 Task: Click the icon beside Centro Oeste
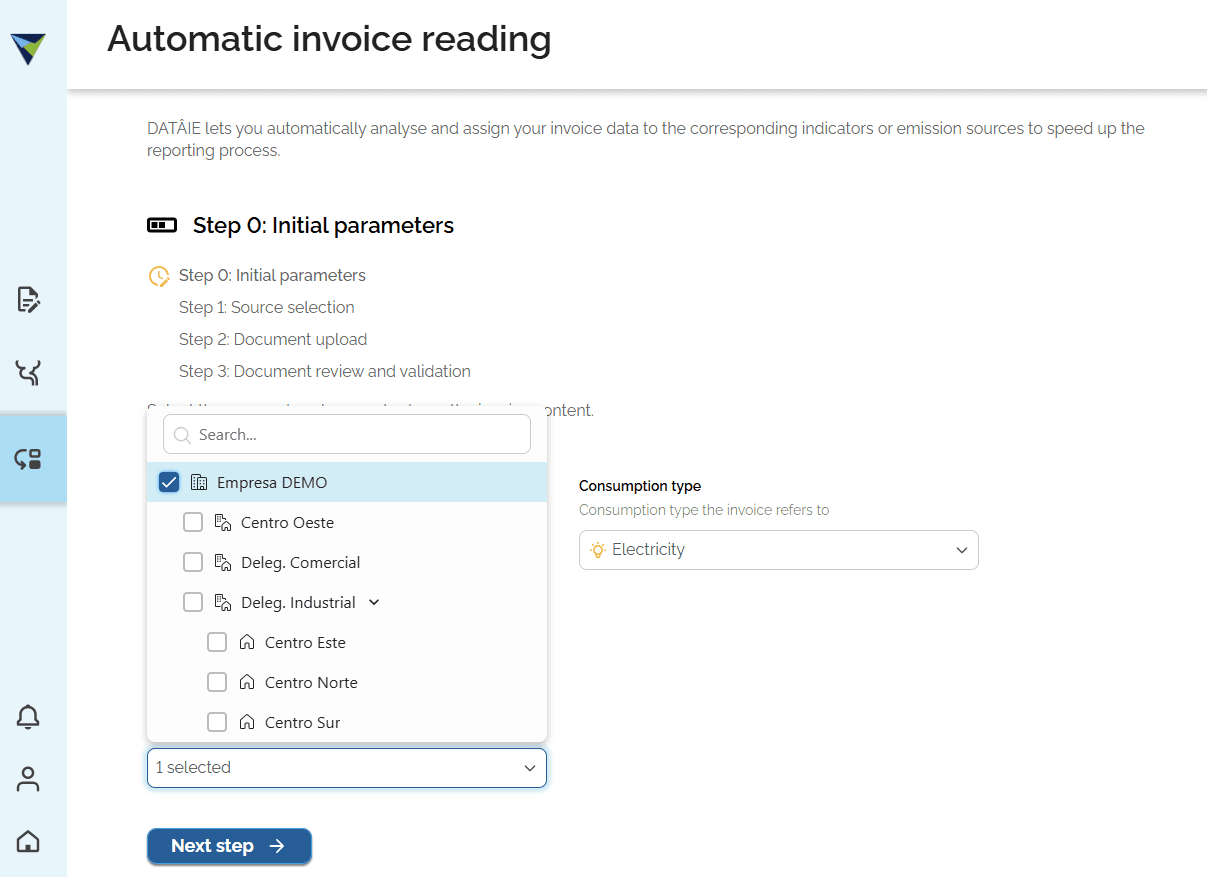click(223, 522)
